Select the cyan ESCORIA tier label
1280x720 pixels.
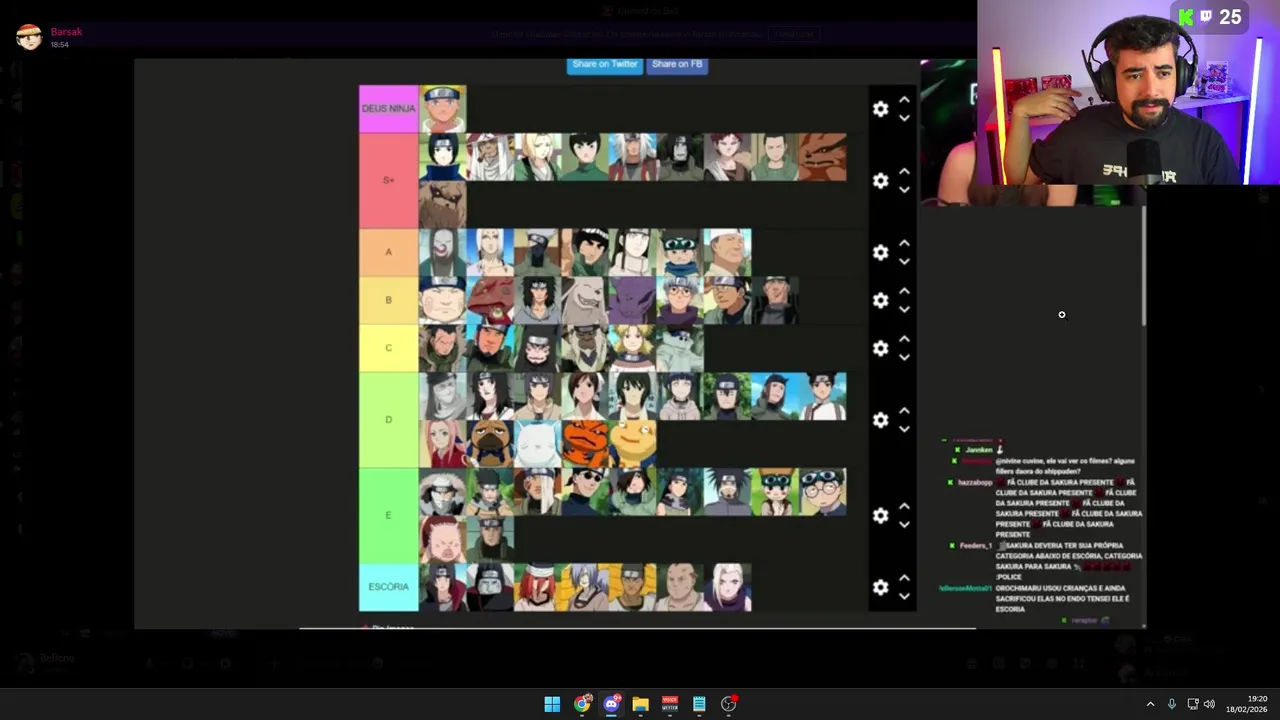[x=389, y=587]
